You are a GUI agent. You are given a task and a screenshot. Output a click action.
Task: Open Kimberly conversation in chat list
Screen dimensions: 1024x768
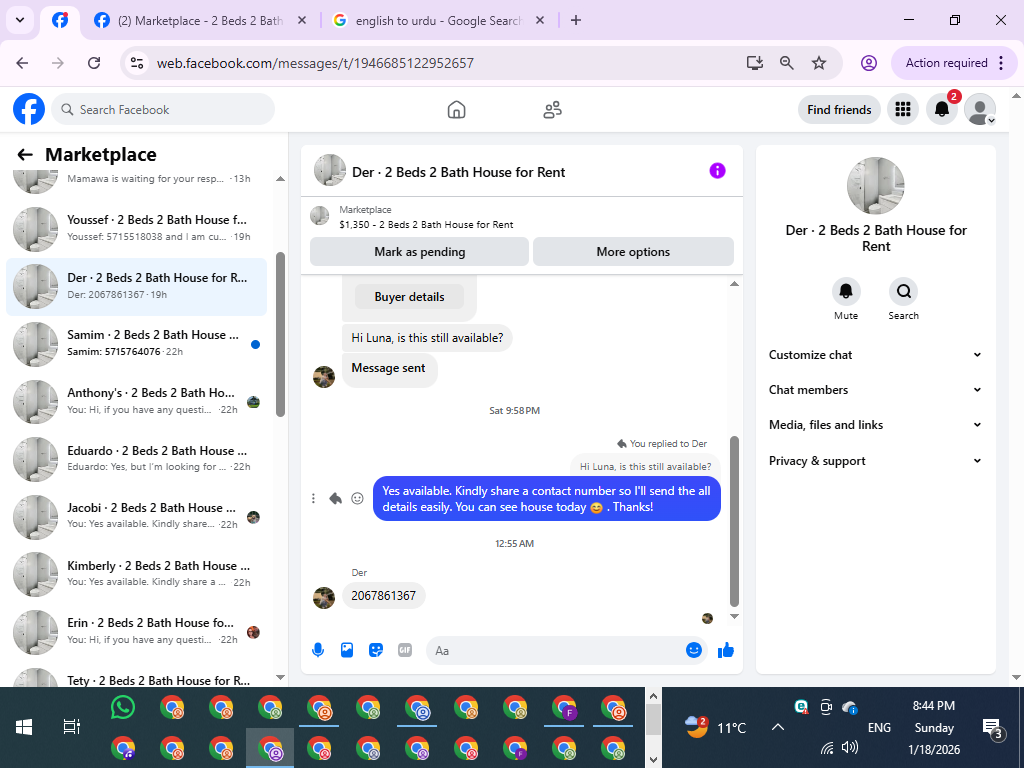tap(136, 574)
